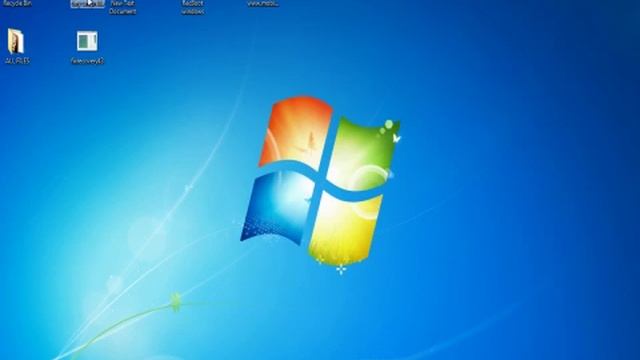Select the screenshot-thumbnail file icon beside ALL FILES
The image size is (640, 360).
[87, 41]
